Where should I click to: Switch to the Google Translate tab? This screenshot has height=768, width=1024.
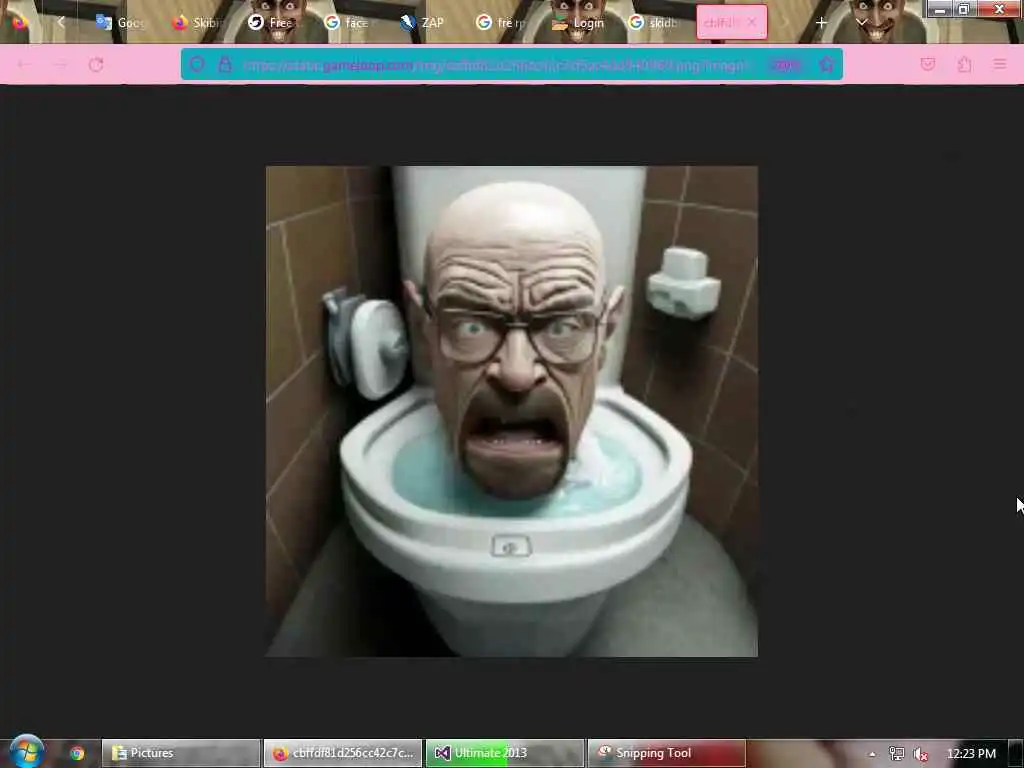[119, 22]
